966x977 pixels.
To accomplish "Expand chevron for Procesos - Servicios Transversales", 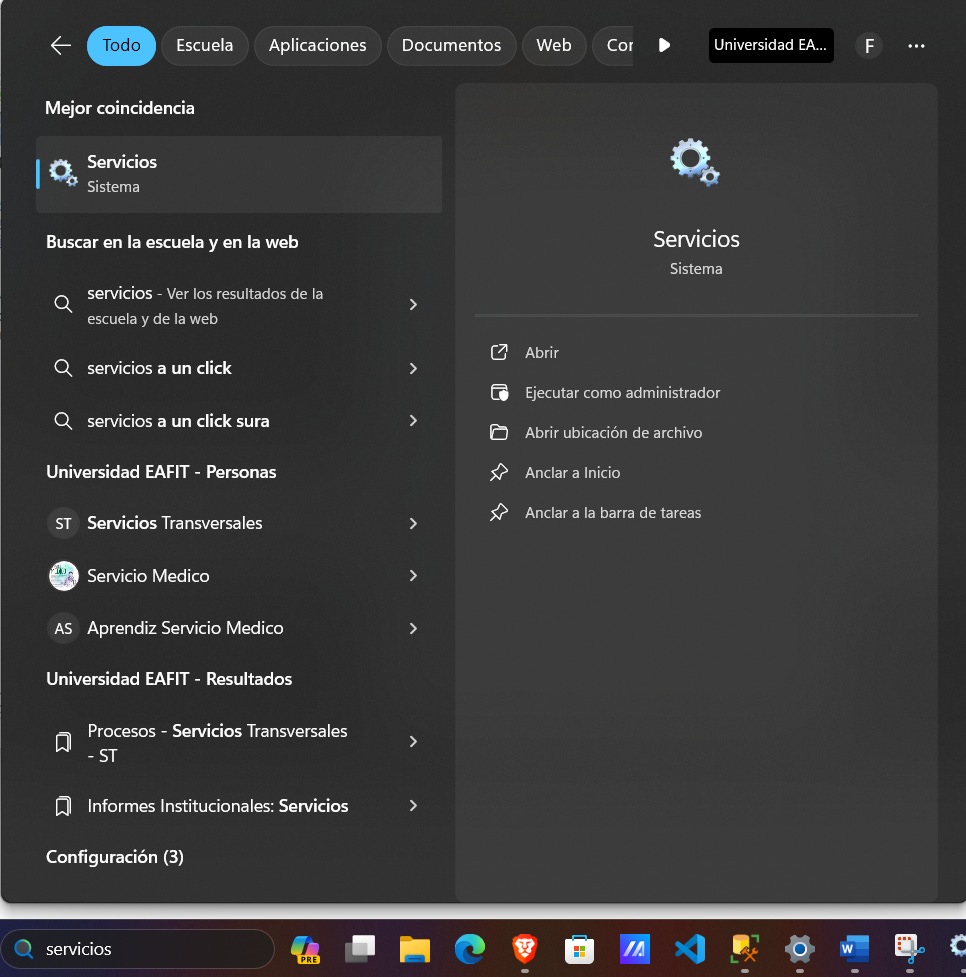I will (413, 741).
